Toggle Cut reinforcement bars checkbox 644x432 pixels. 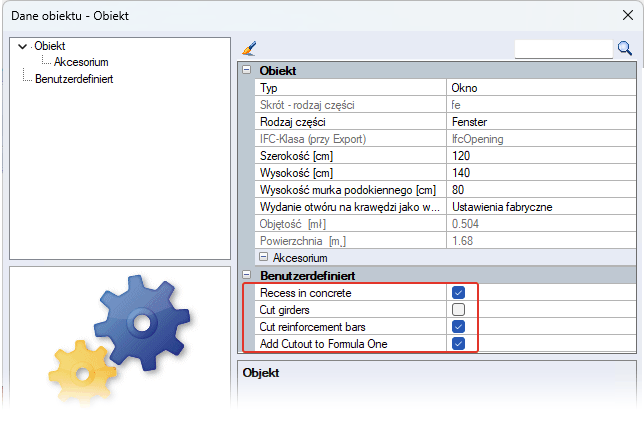tap(458, 327)
